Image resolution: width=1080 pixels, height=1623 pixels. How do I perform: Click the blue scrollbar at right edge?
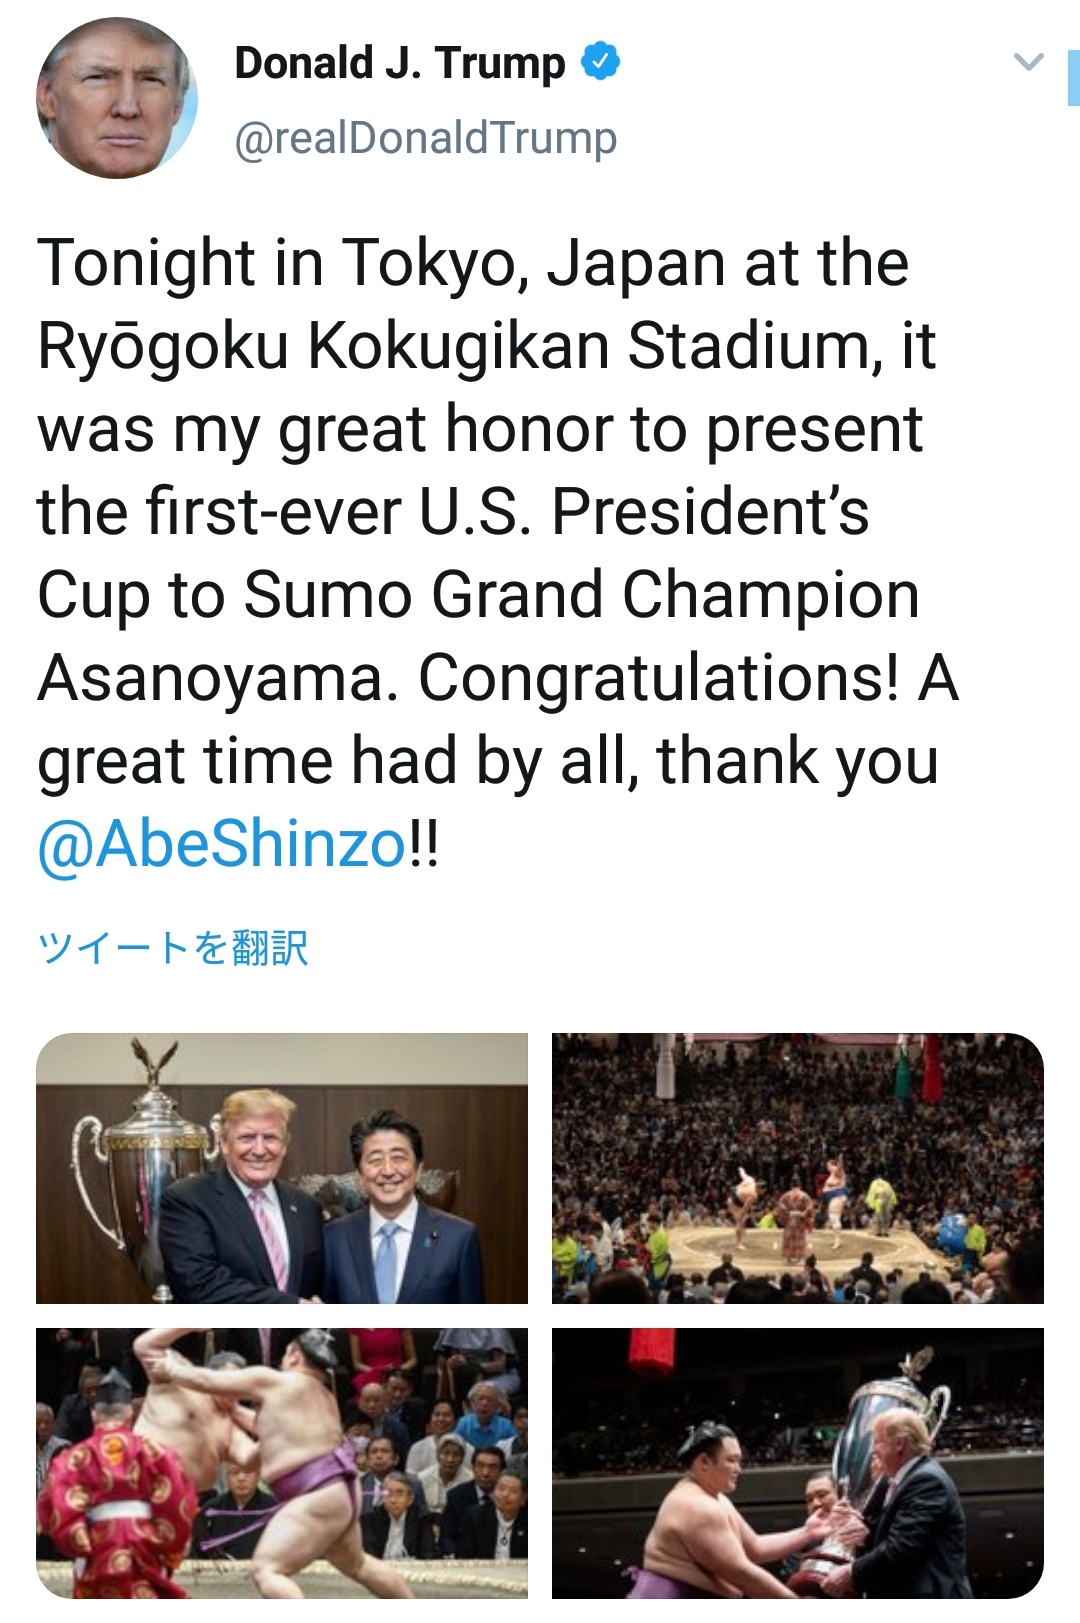click(1073, 80)
